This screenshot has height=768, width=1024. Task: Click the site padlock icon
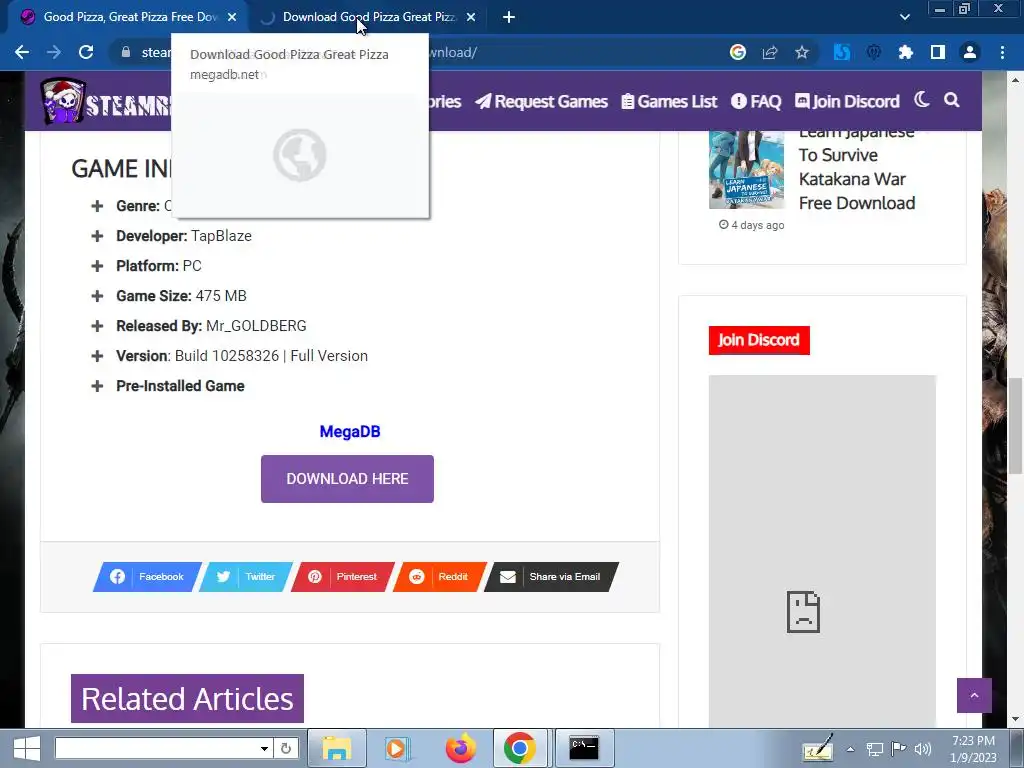[x=125, y=52]
